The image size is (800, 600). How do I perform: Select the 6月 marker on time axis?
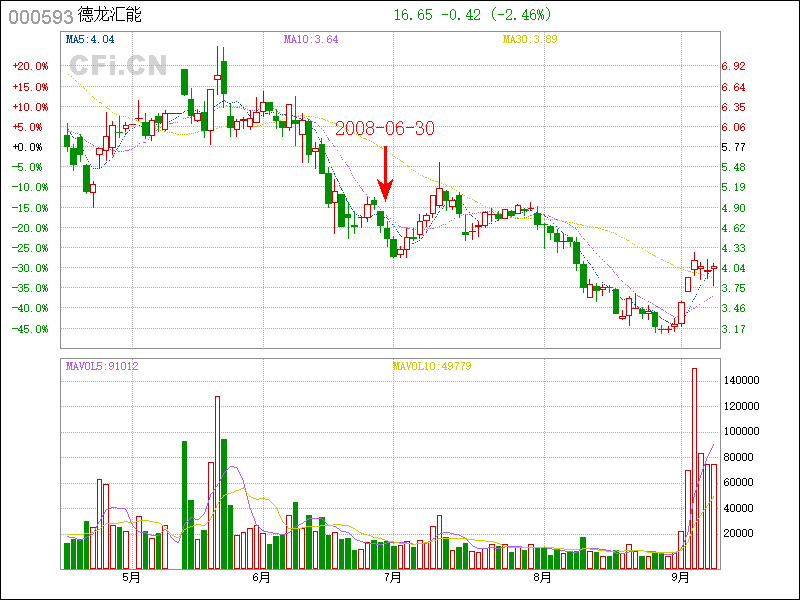tap(261, 577)
